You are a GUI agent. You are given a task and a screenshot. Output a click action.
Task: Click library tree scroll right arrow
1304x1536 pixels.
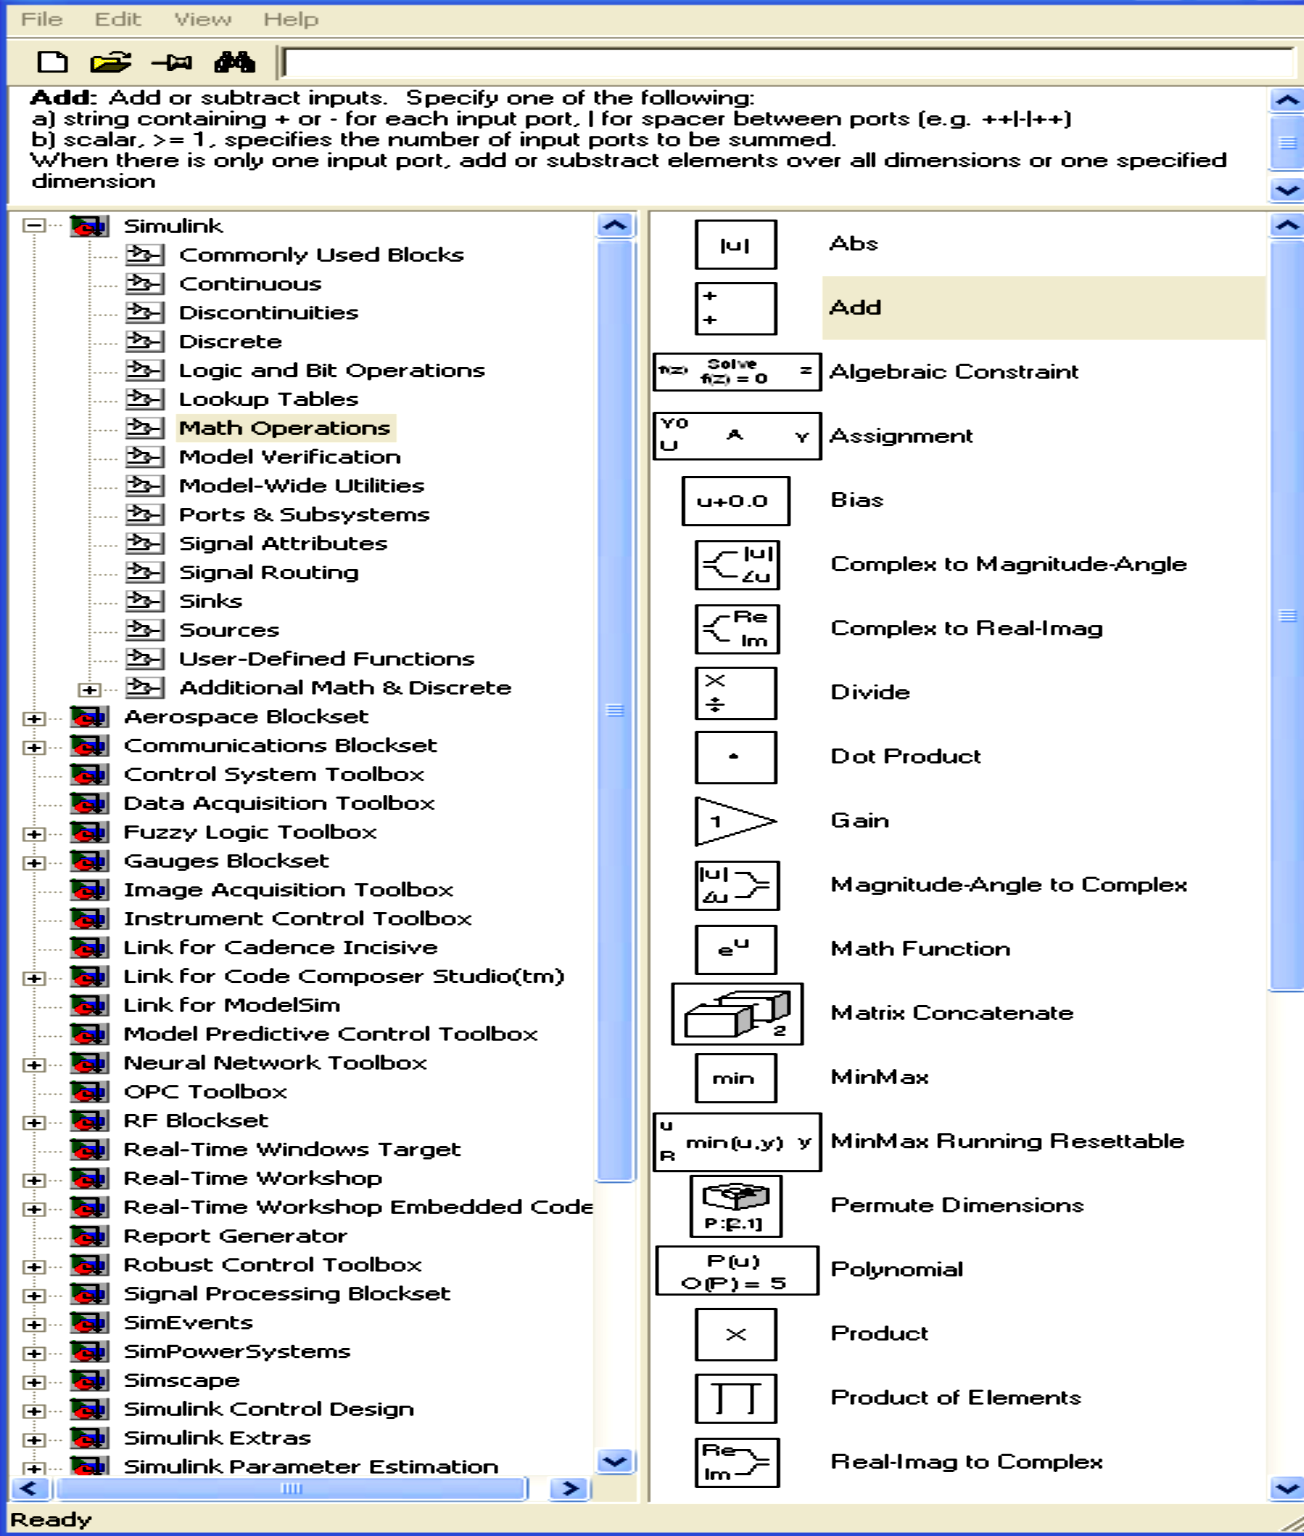pyautogui.click(x=569, y=1489)
